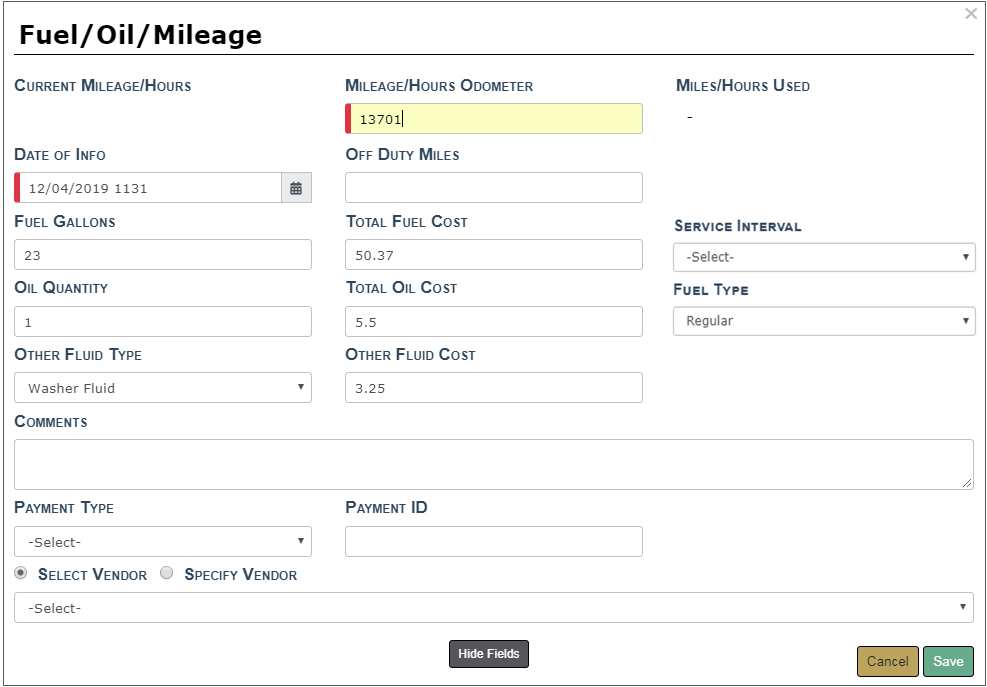Click into the Off Duty Miles field

click(494, 188)
